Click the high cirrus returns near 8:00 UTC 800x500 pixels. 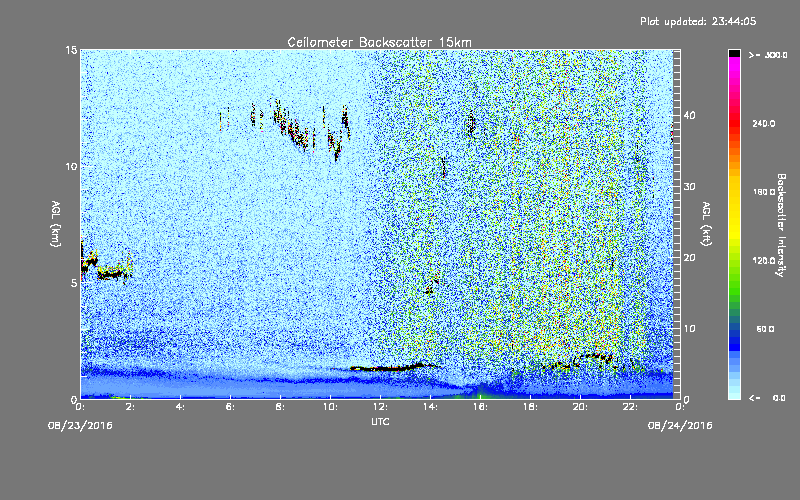[291, 127]
